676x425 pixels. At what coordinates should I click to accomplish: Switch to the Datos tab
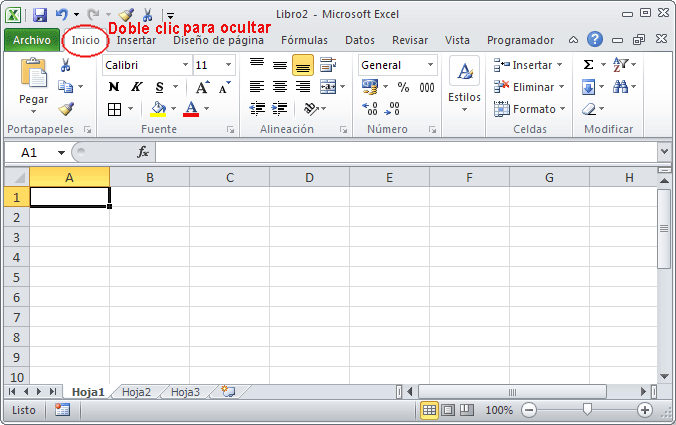click(x=360, y=40)
